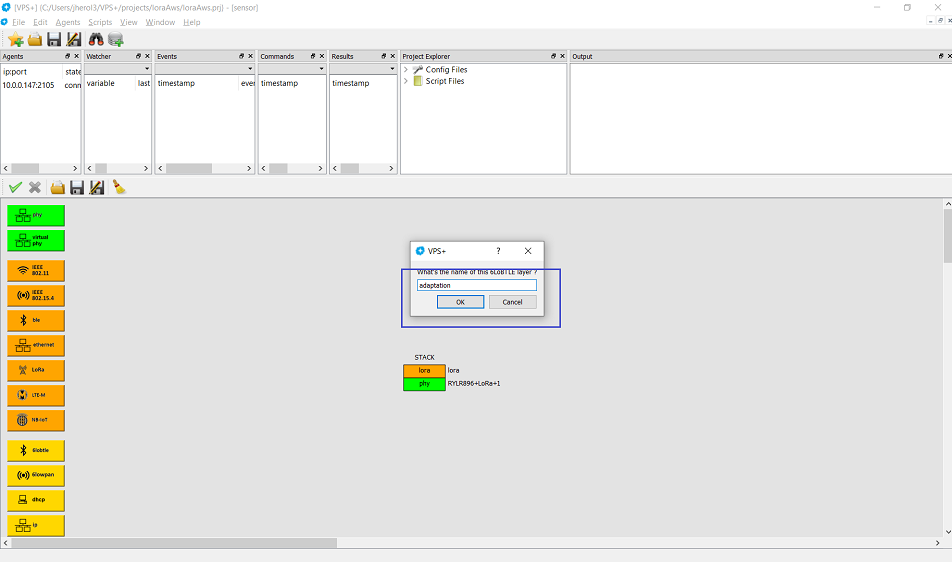
Task: Click the gray X cancel toolbar icon
Action: click(35, 187)
